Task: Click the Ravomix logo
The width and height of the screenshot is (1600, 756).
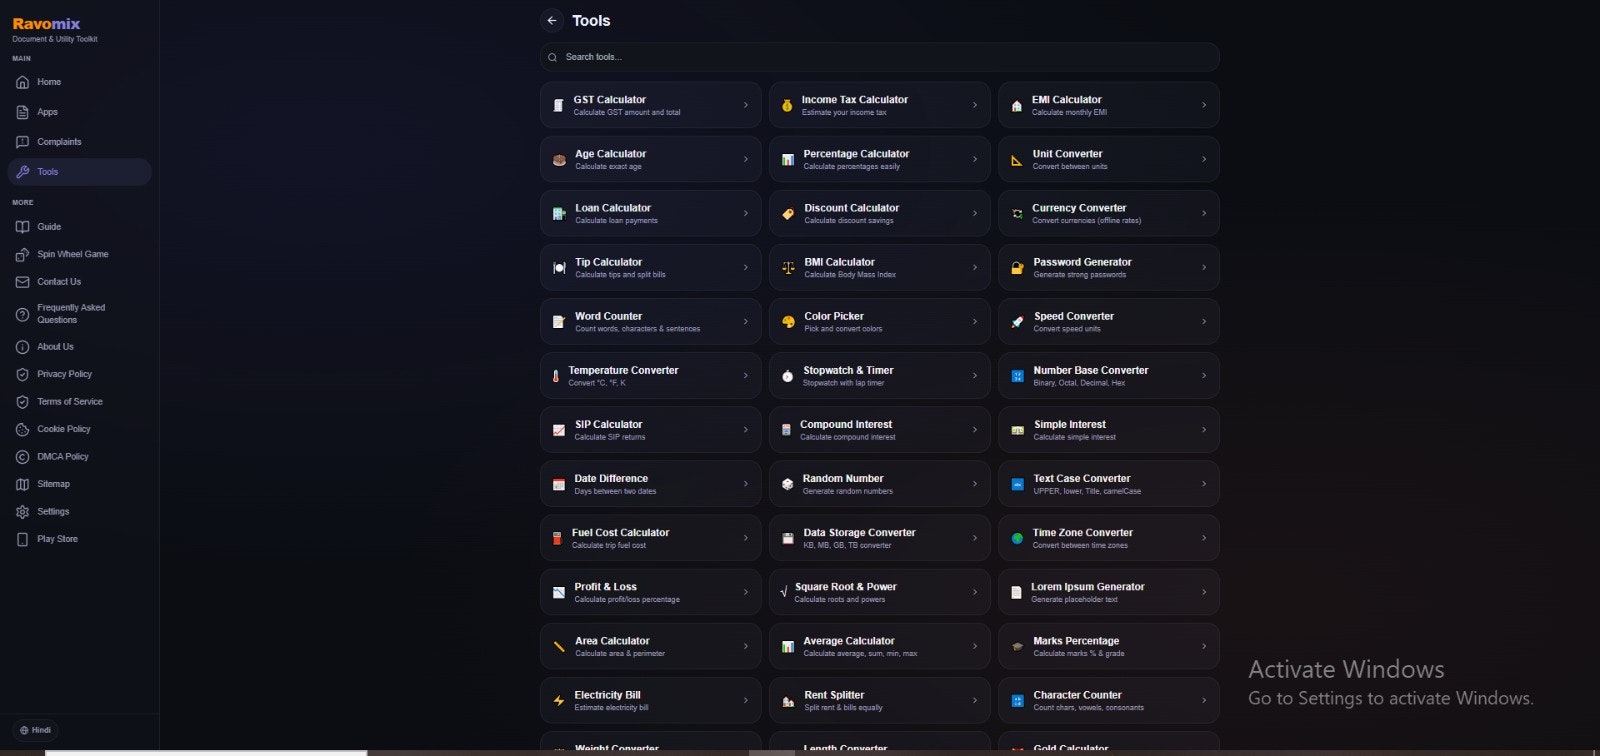Action: 46,24
